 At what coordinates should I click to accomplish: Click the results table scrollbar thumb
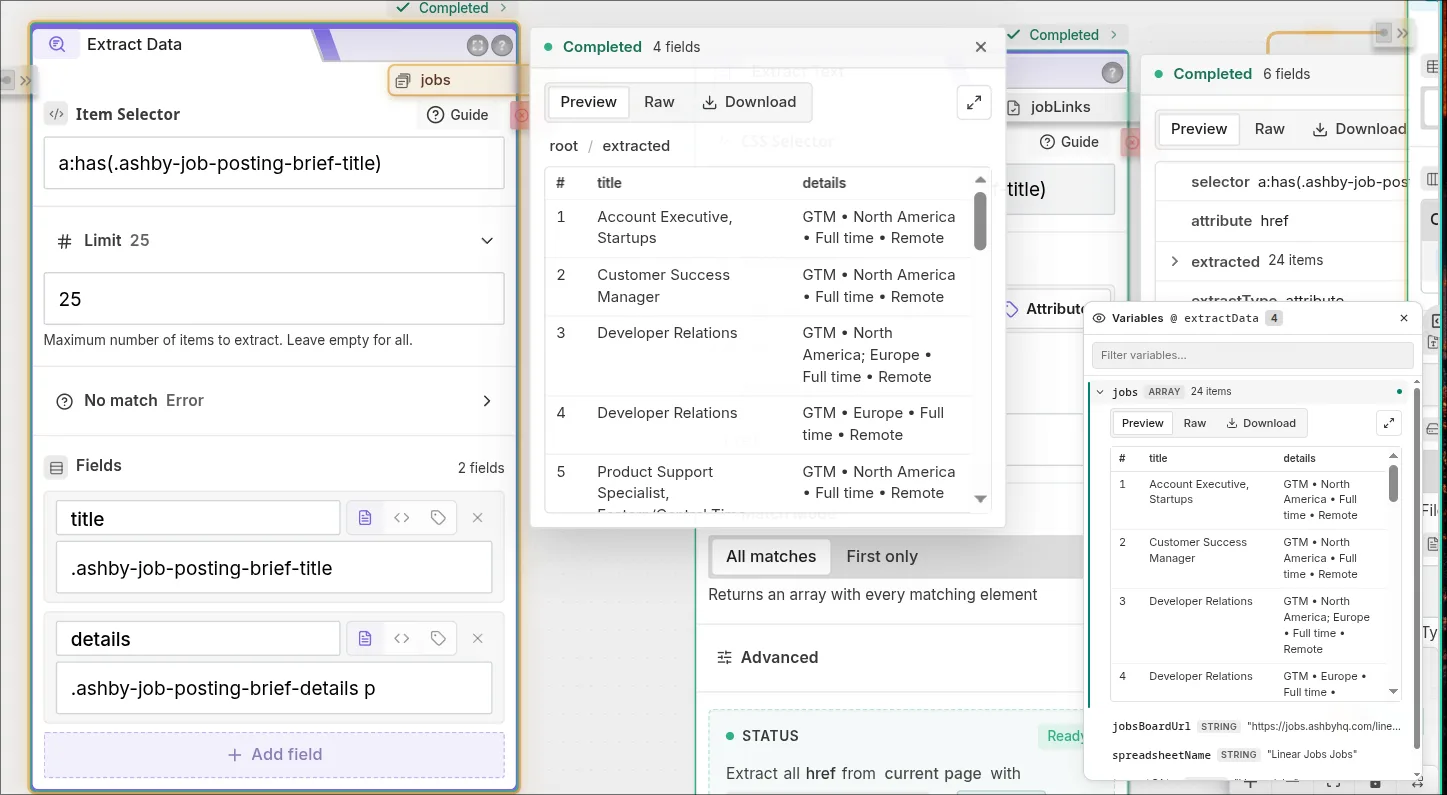[x=980, y=221]
